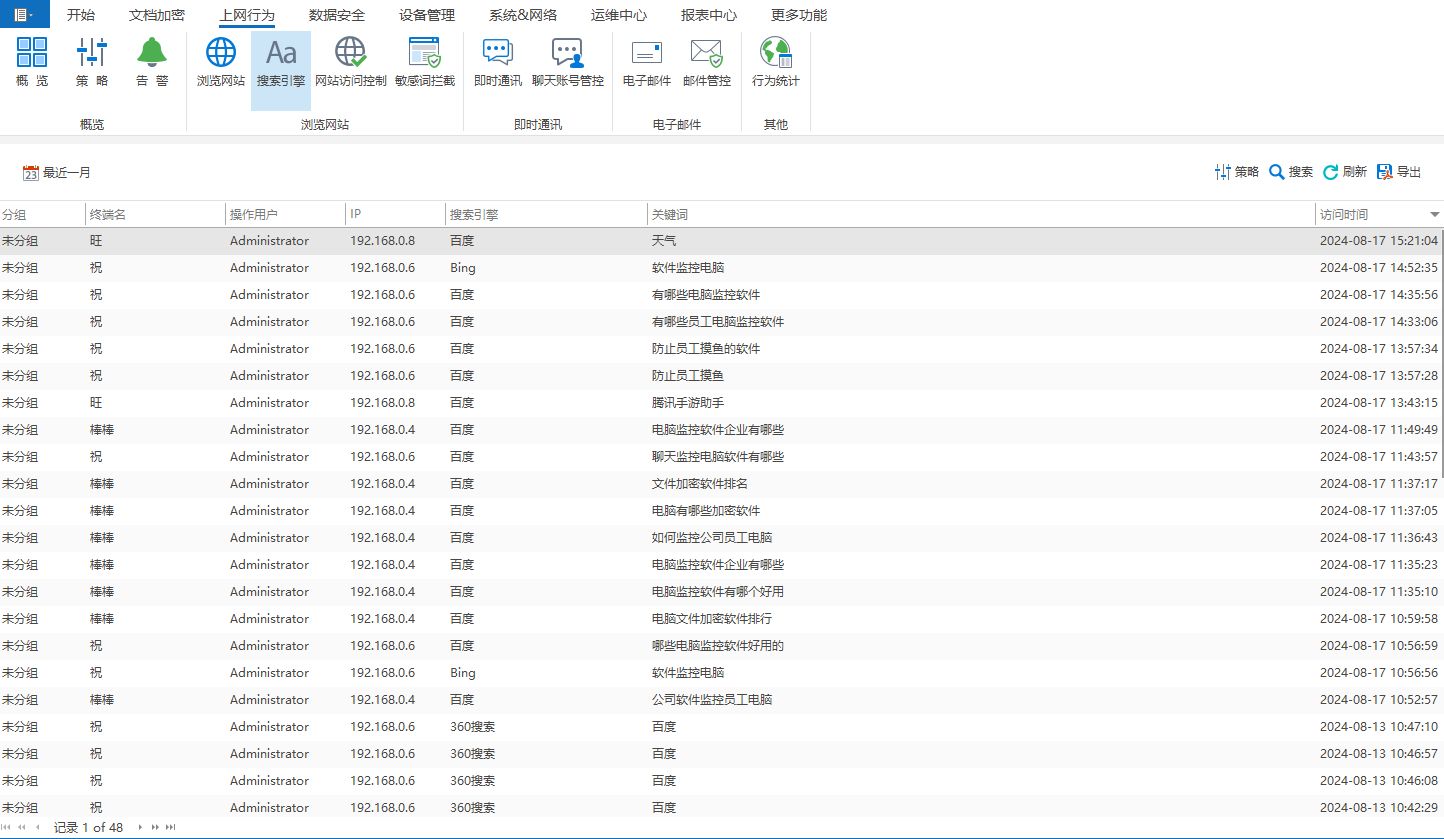This screenshot has height=839, width=1444.
Task: Select keyword 文件加密软件排名
Action: tap(700, 484)
